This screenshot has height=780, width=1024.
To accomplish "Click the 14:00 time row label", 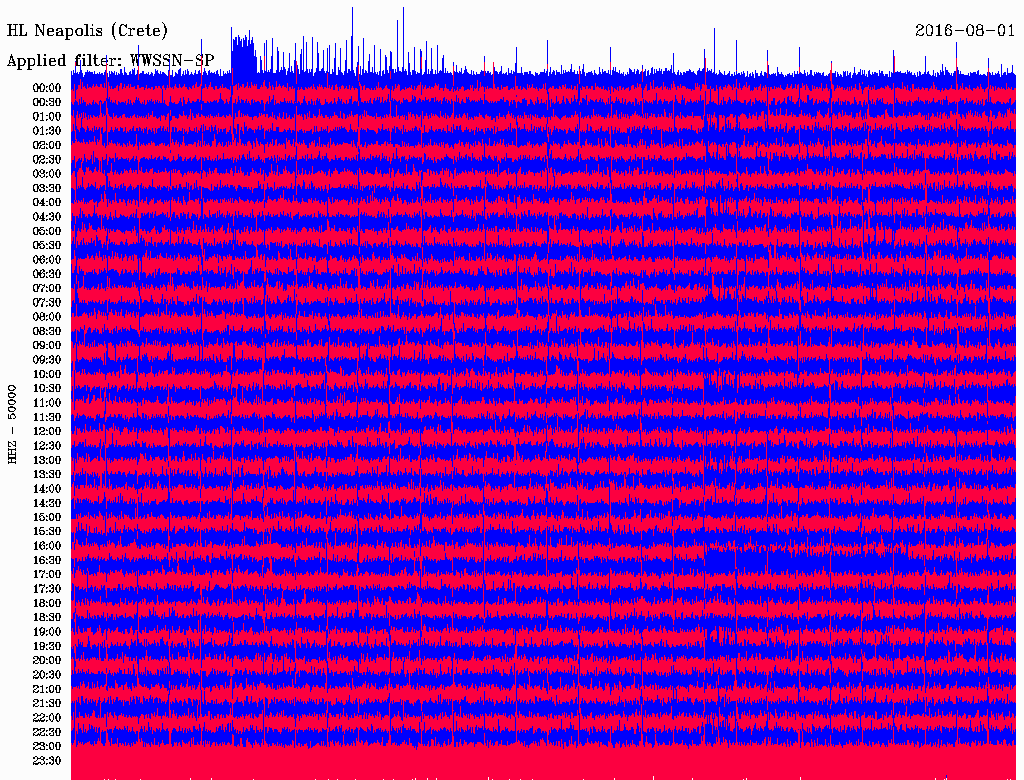I will (47, 489).
